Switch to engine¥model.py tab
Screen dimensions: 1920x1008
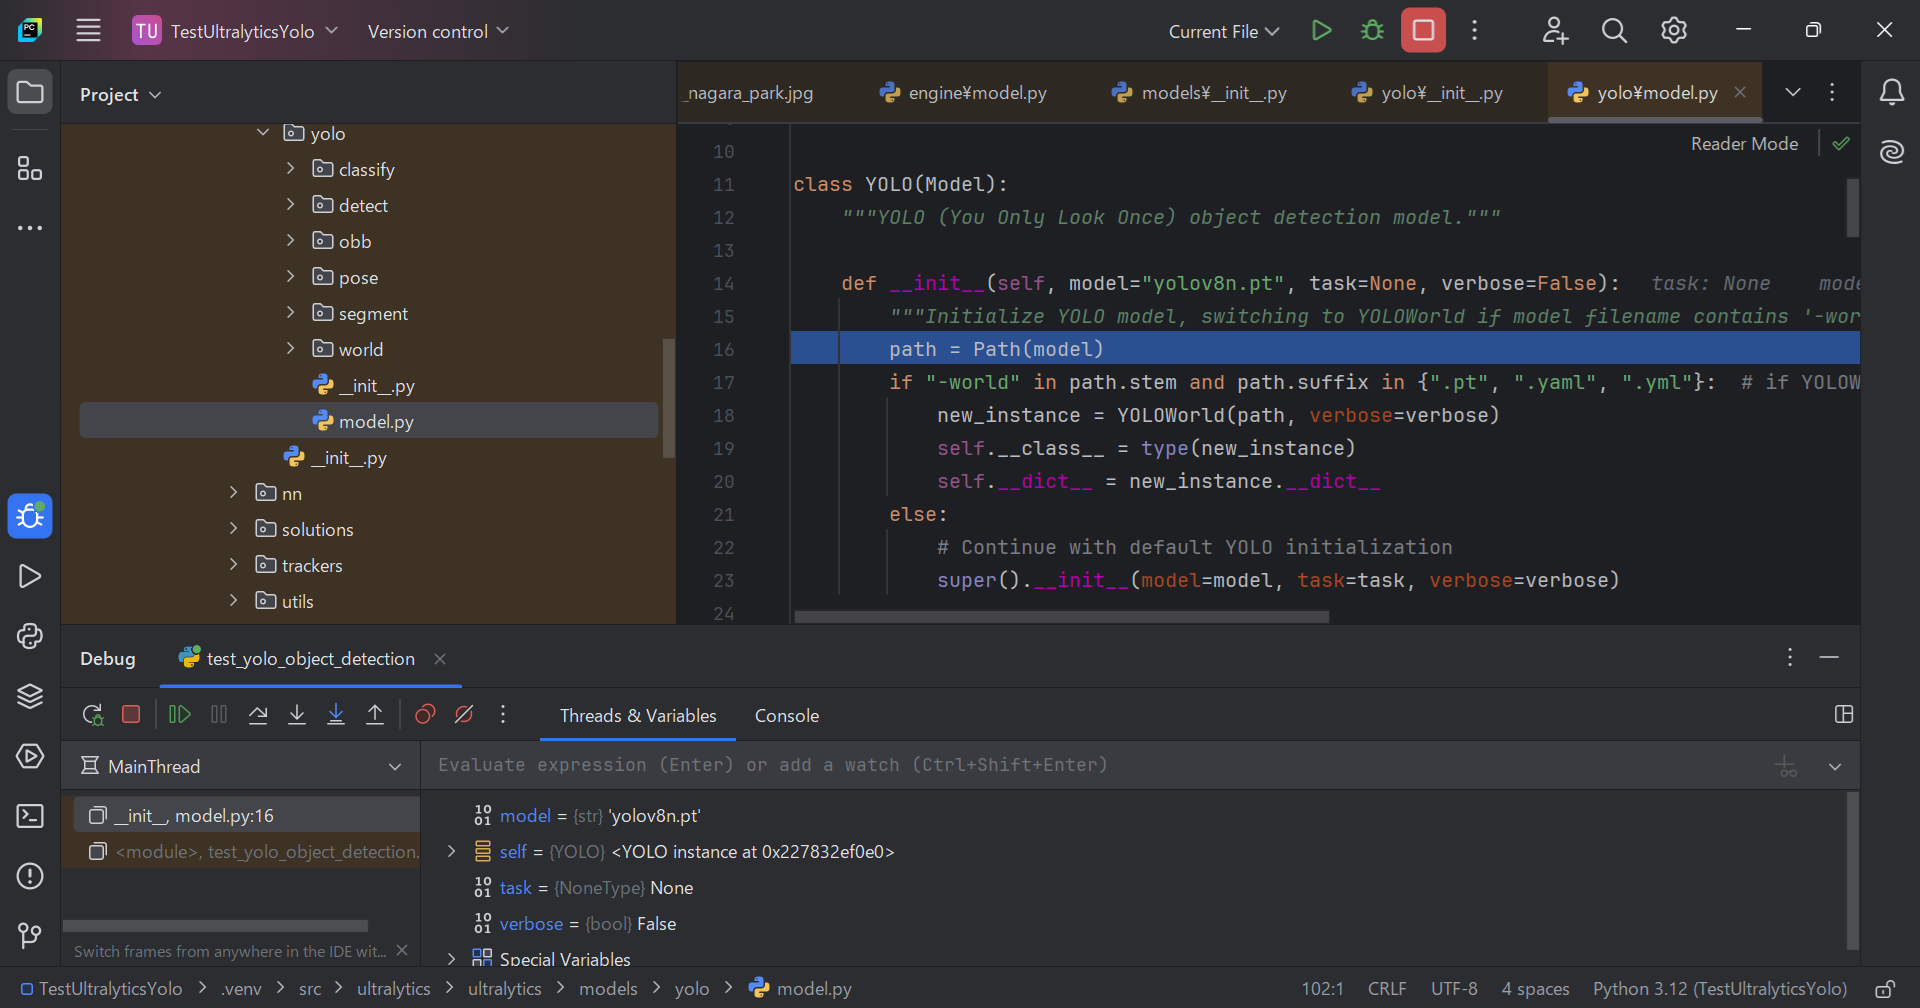[962, 93]
